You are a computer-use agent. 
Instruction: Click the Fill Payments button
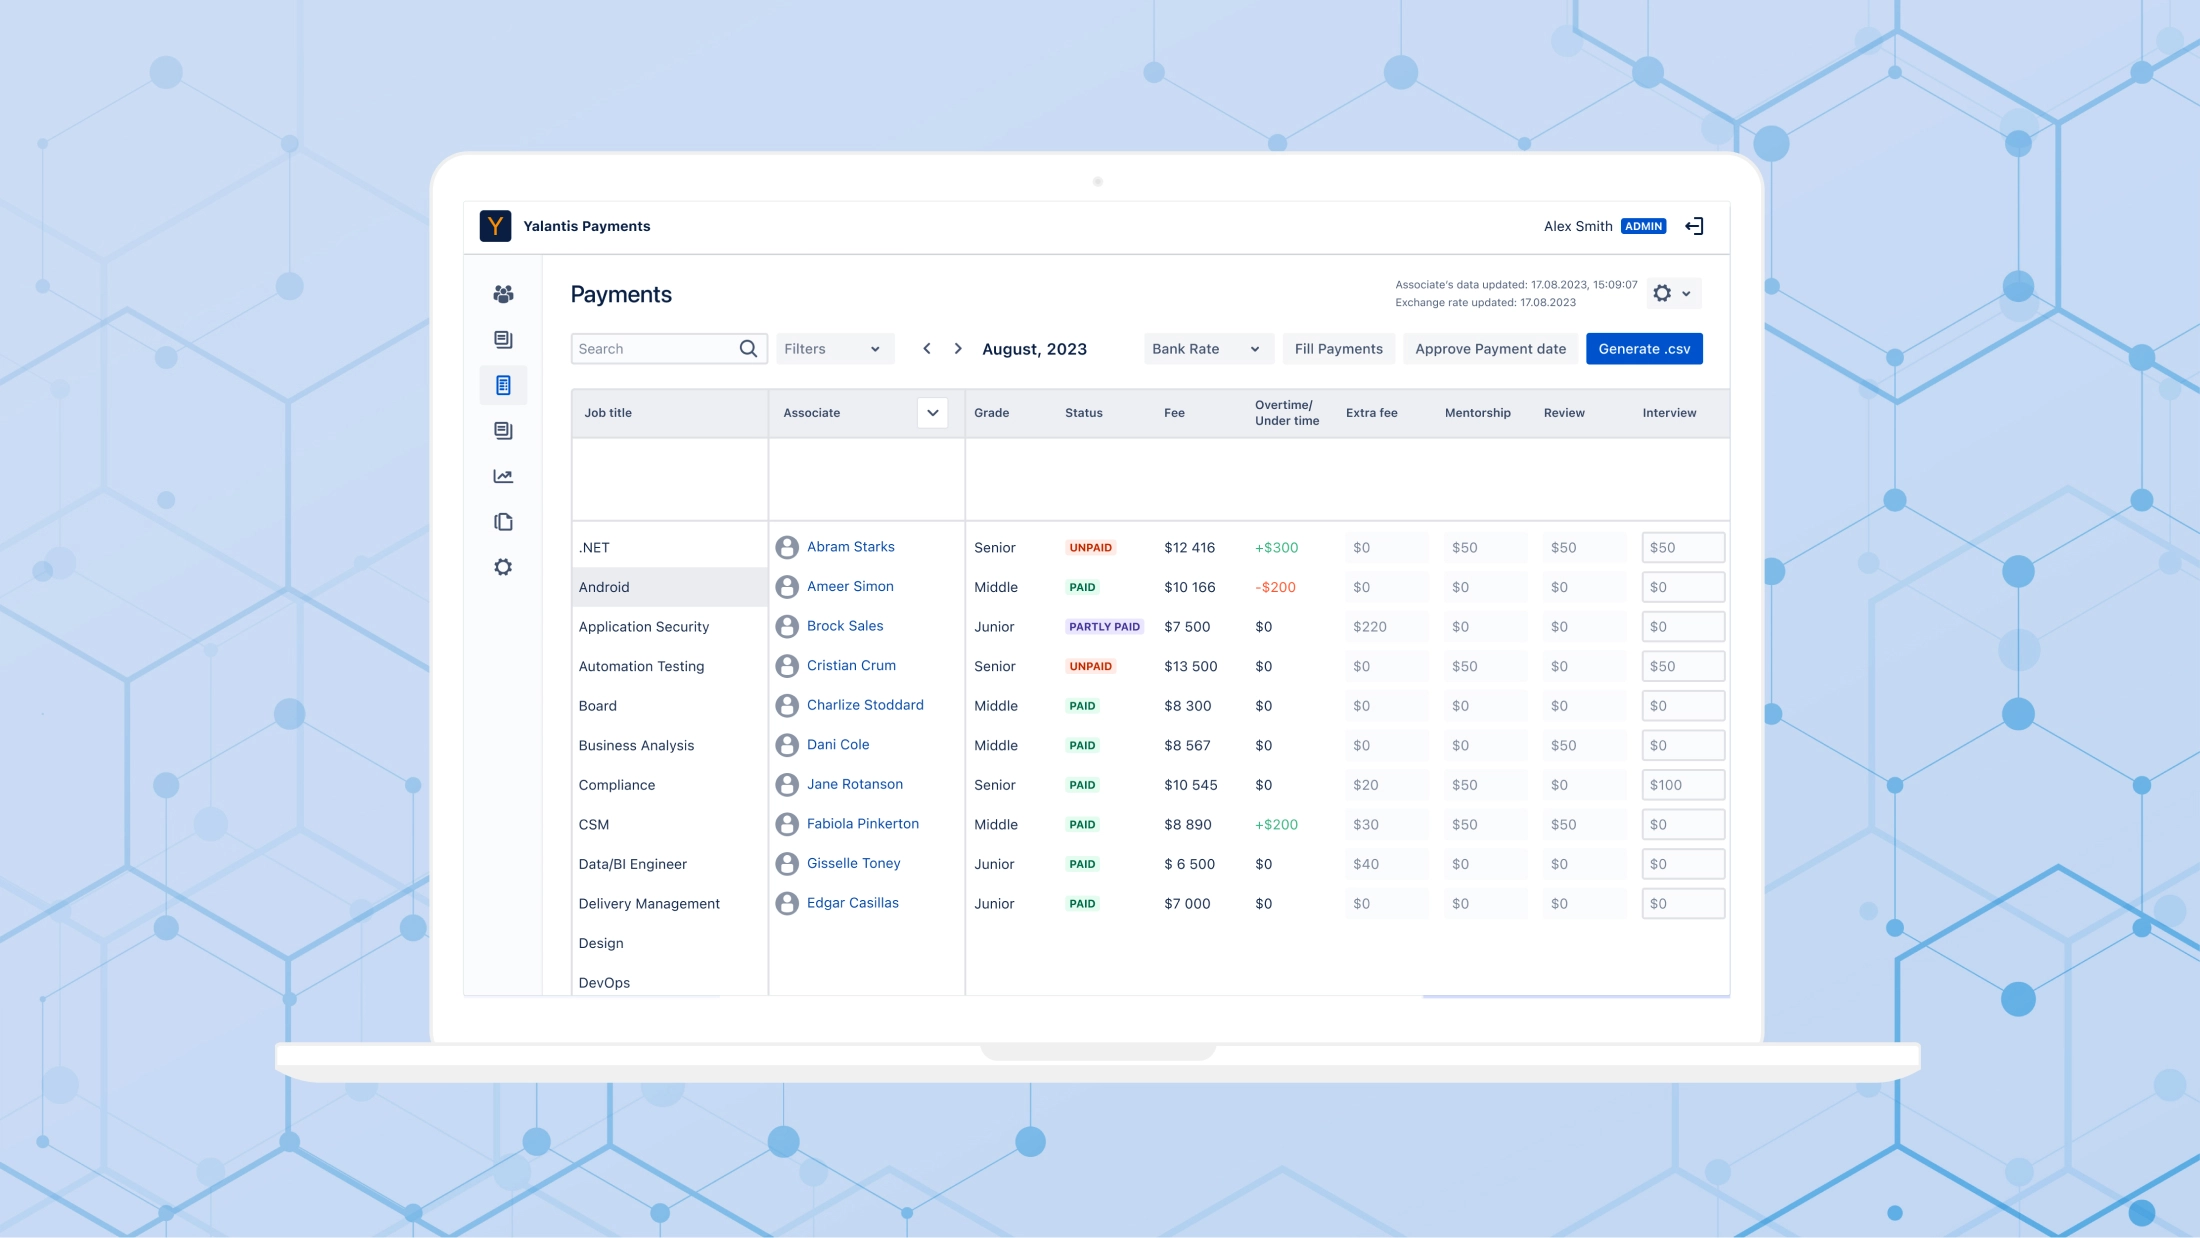(1339, 348)
